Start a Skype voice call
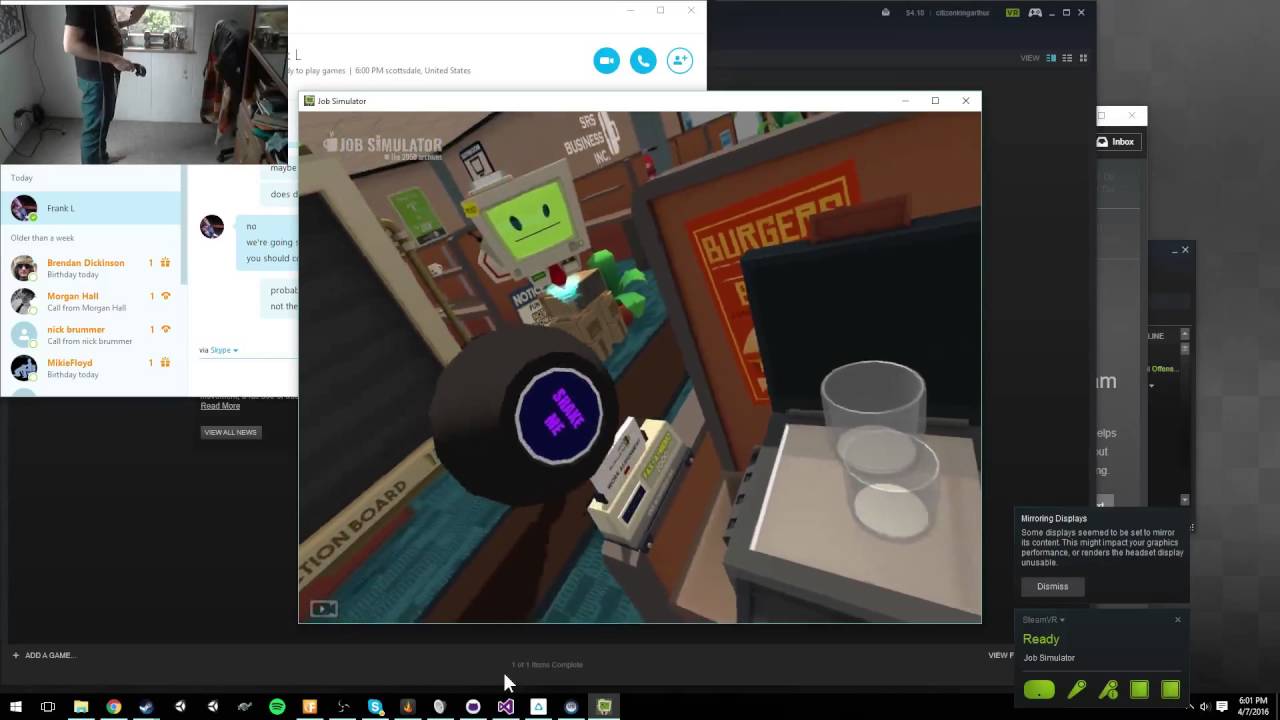 pyautogui.click(x=643, y=60)
